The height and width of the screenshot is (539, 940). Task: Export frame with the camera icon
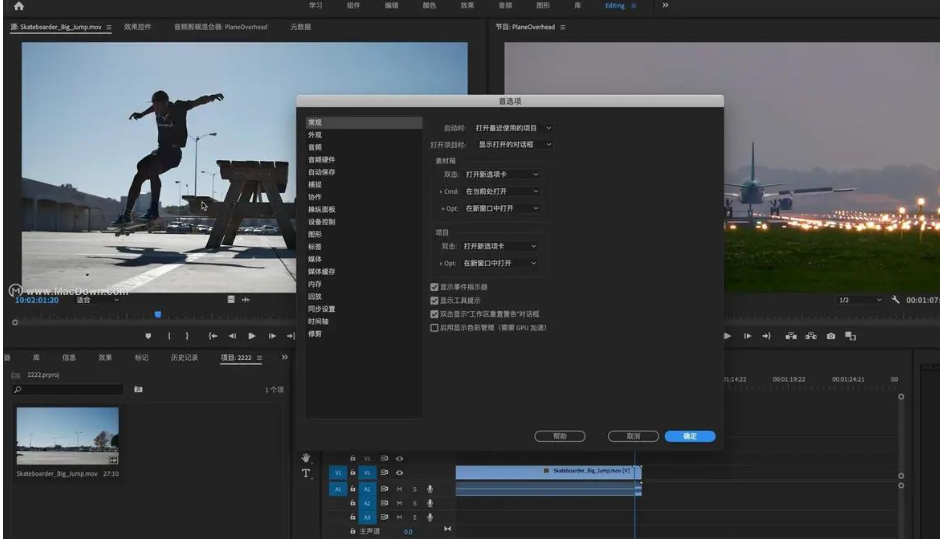(x=831, y=336)
